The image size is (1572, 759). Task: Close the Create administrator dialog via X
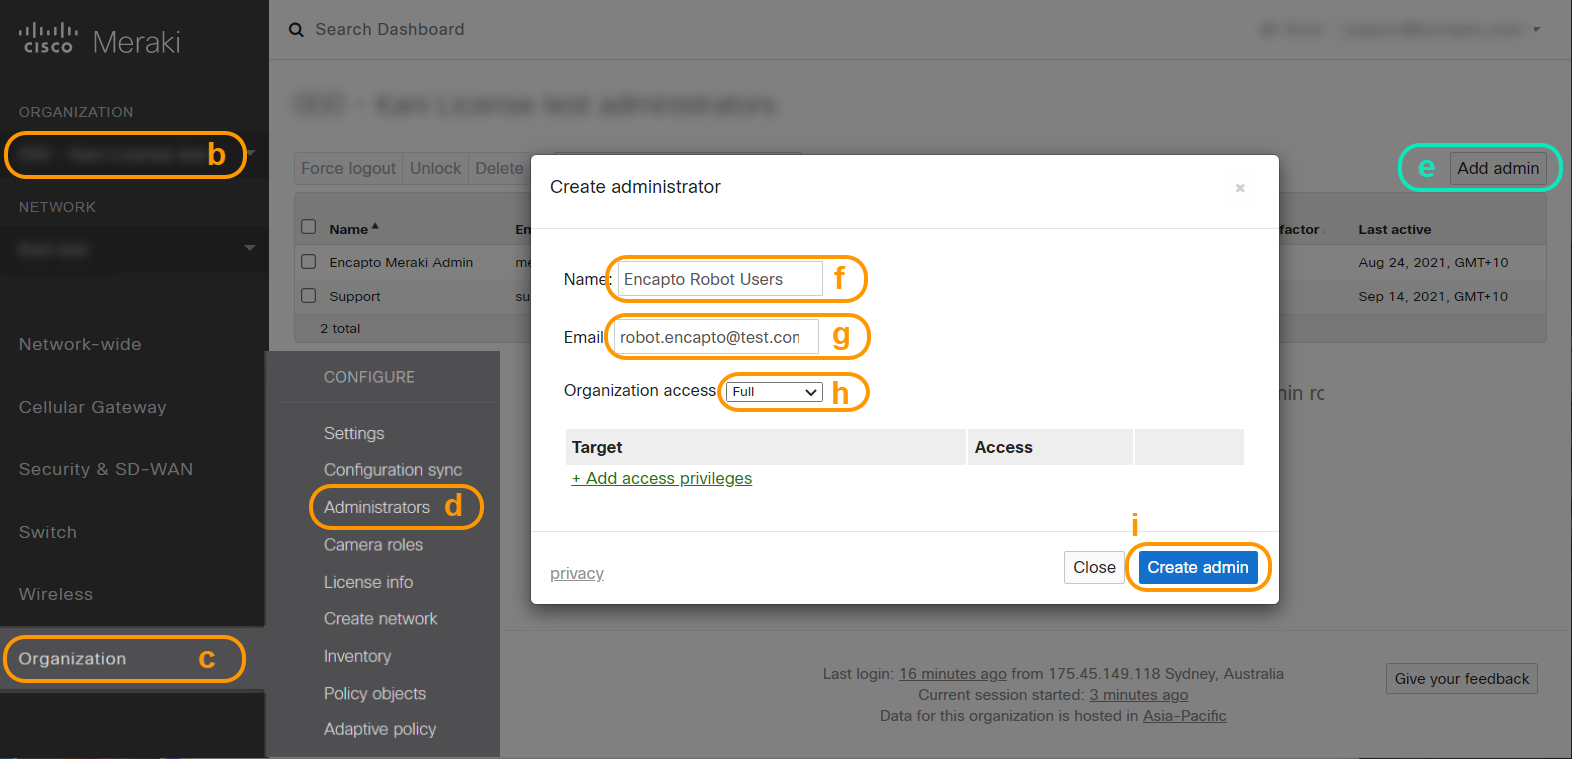coord(1240,188)
